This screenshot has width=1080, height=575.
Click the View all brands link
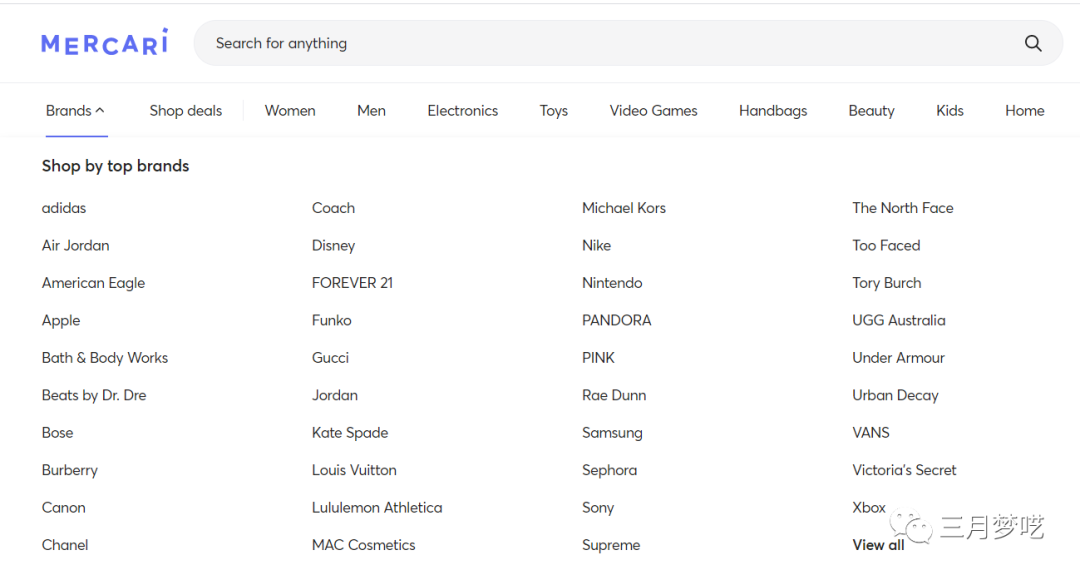[x=878, y=545]
